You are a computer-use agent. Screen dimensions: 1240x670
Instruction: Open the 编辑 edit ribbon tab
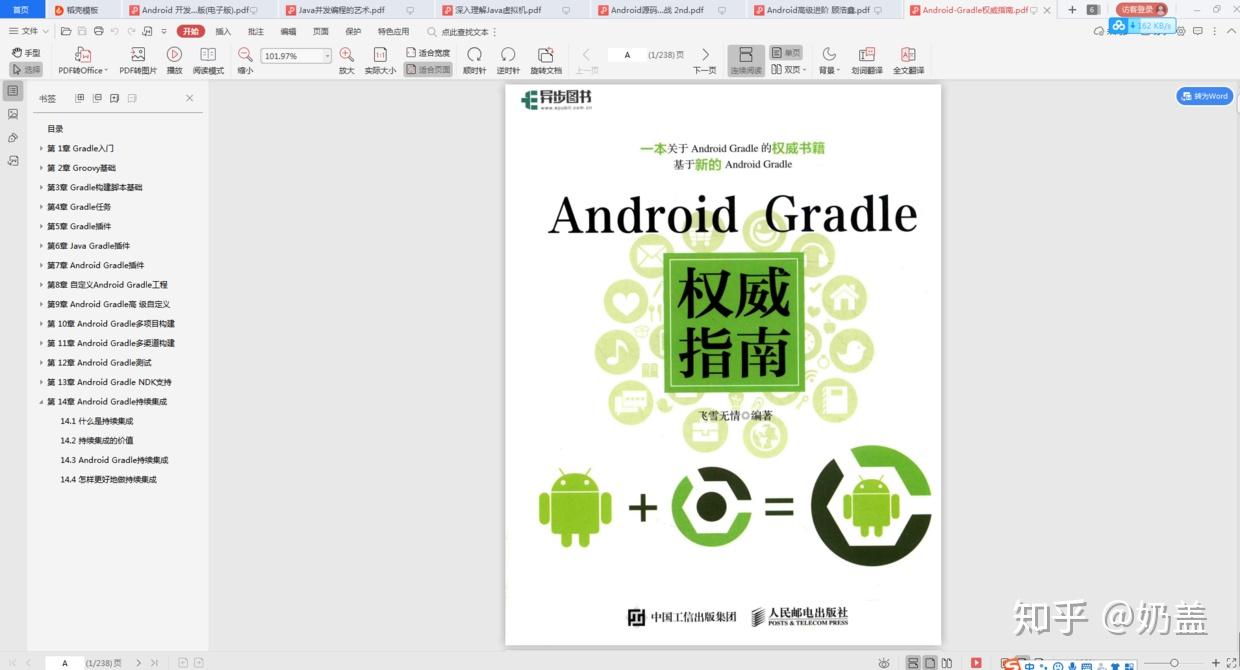(288, 32)
